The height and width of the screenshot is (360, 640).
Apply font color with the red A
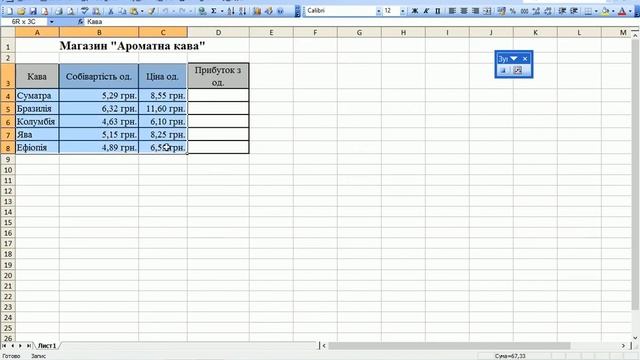(622, 11)
